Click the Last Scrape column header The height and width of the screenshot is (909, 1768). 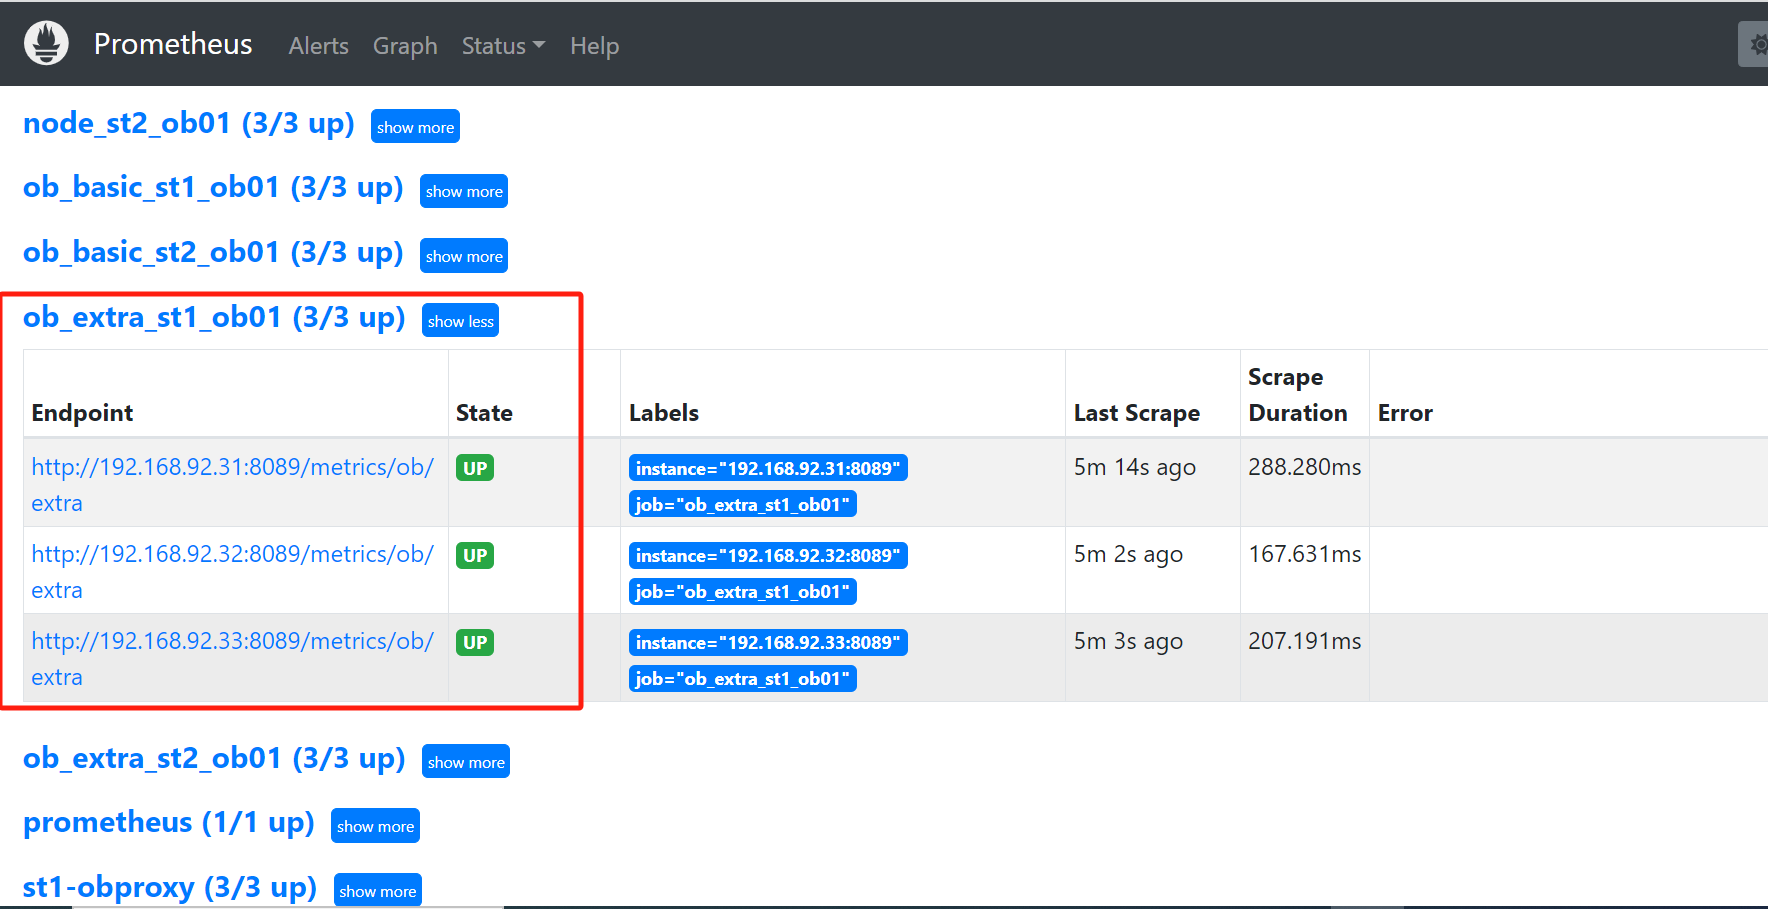(1137, 413)
